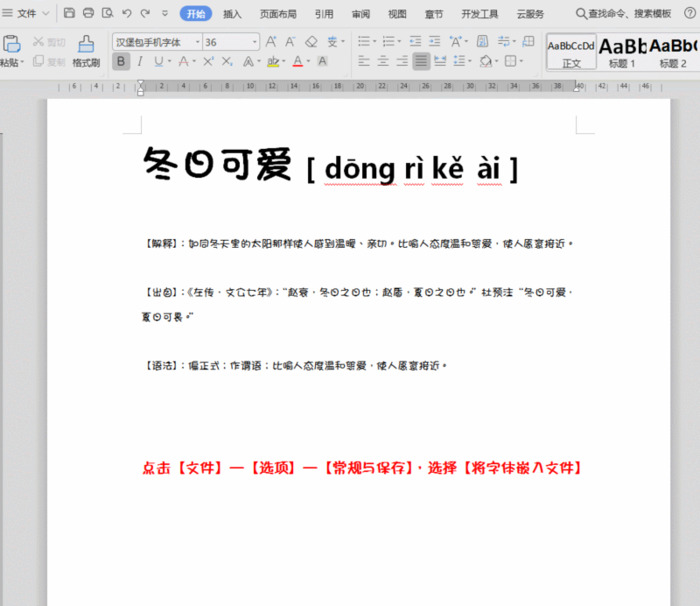Screen dimensions: 700x606
Task: Toggle show/hide table gridlines icon
Action: [x=529, y=42]
